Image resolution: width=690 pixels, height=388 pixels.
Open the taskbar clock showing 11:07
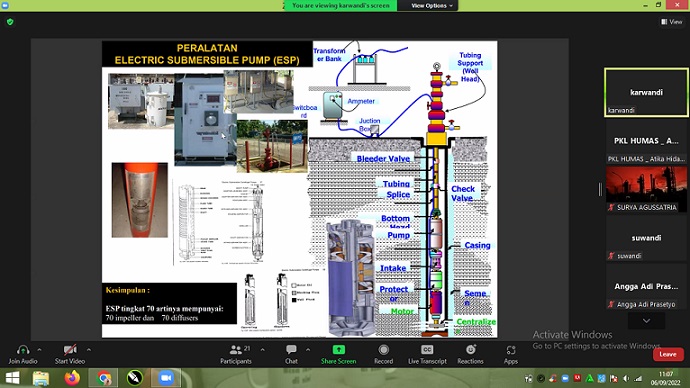tap(665, 378)
